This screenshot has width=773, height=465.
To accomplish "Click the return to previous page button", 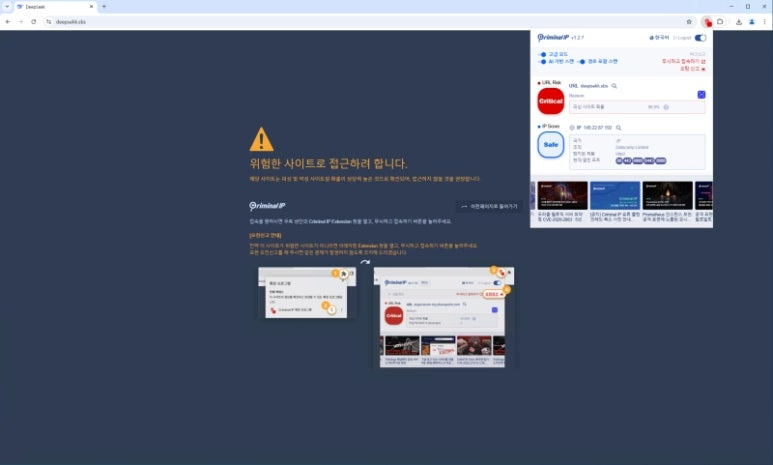I will (489, 207).
